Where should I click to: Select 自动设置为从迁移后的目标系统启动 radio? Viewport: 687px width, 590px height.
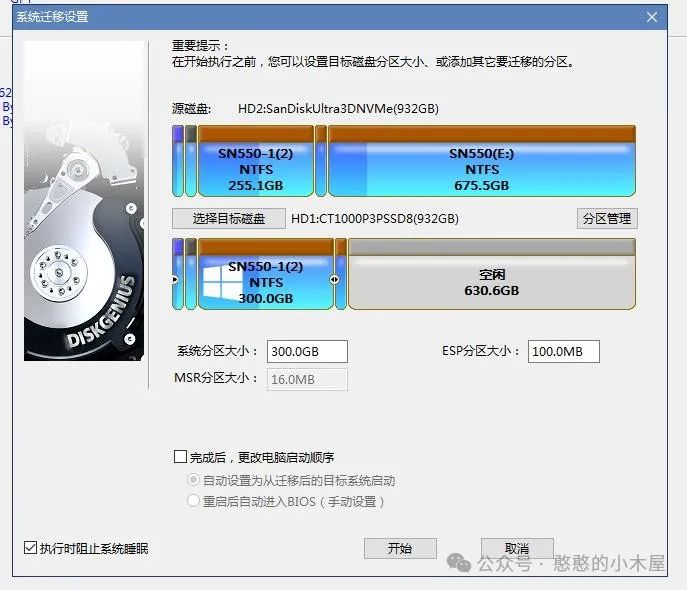(x=193, y=480)
